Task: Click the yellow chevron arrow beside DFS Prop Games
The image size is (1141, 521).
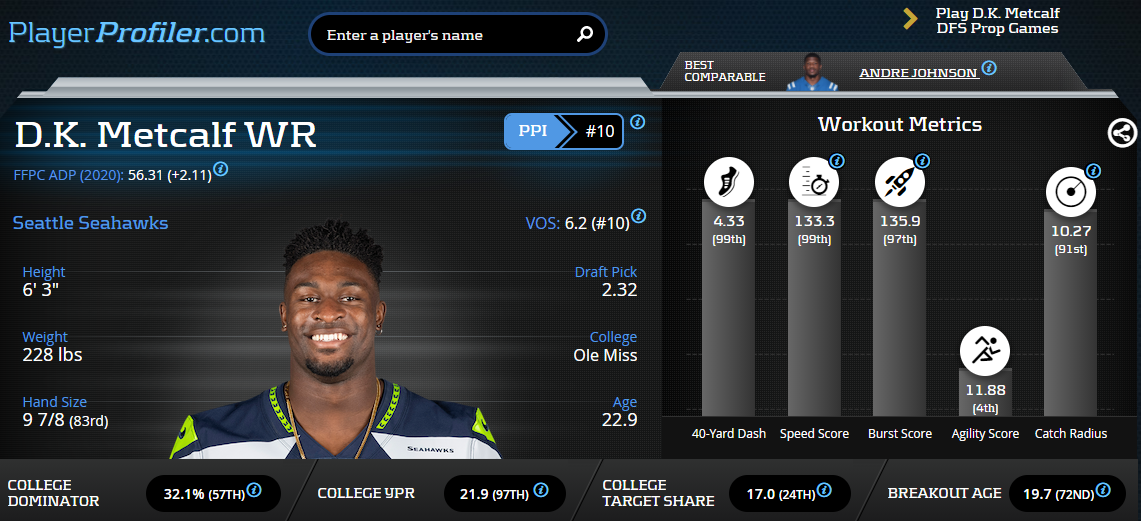Action: tap(910, 19)
